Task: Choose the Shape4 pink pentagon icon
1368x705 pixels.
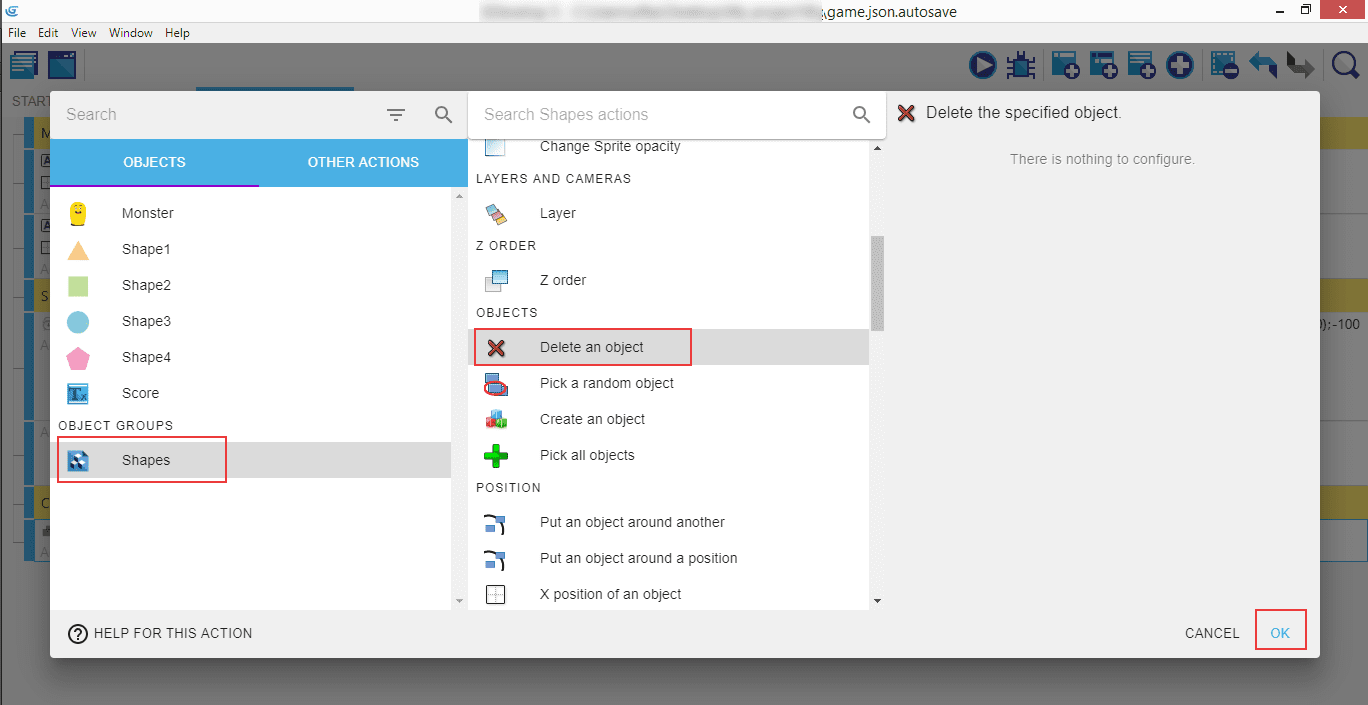Action: (x=78, y=357)
